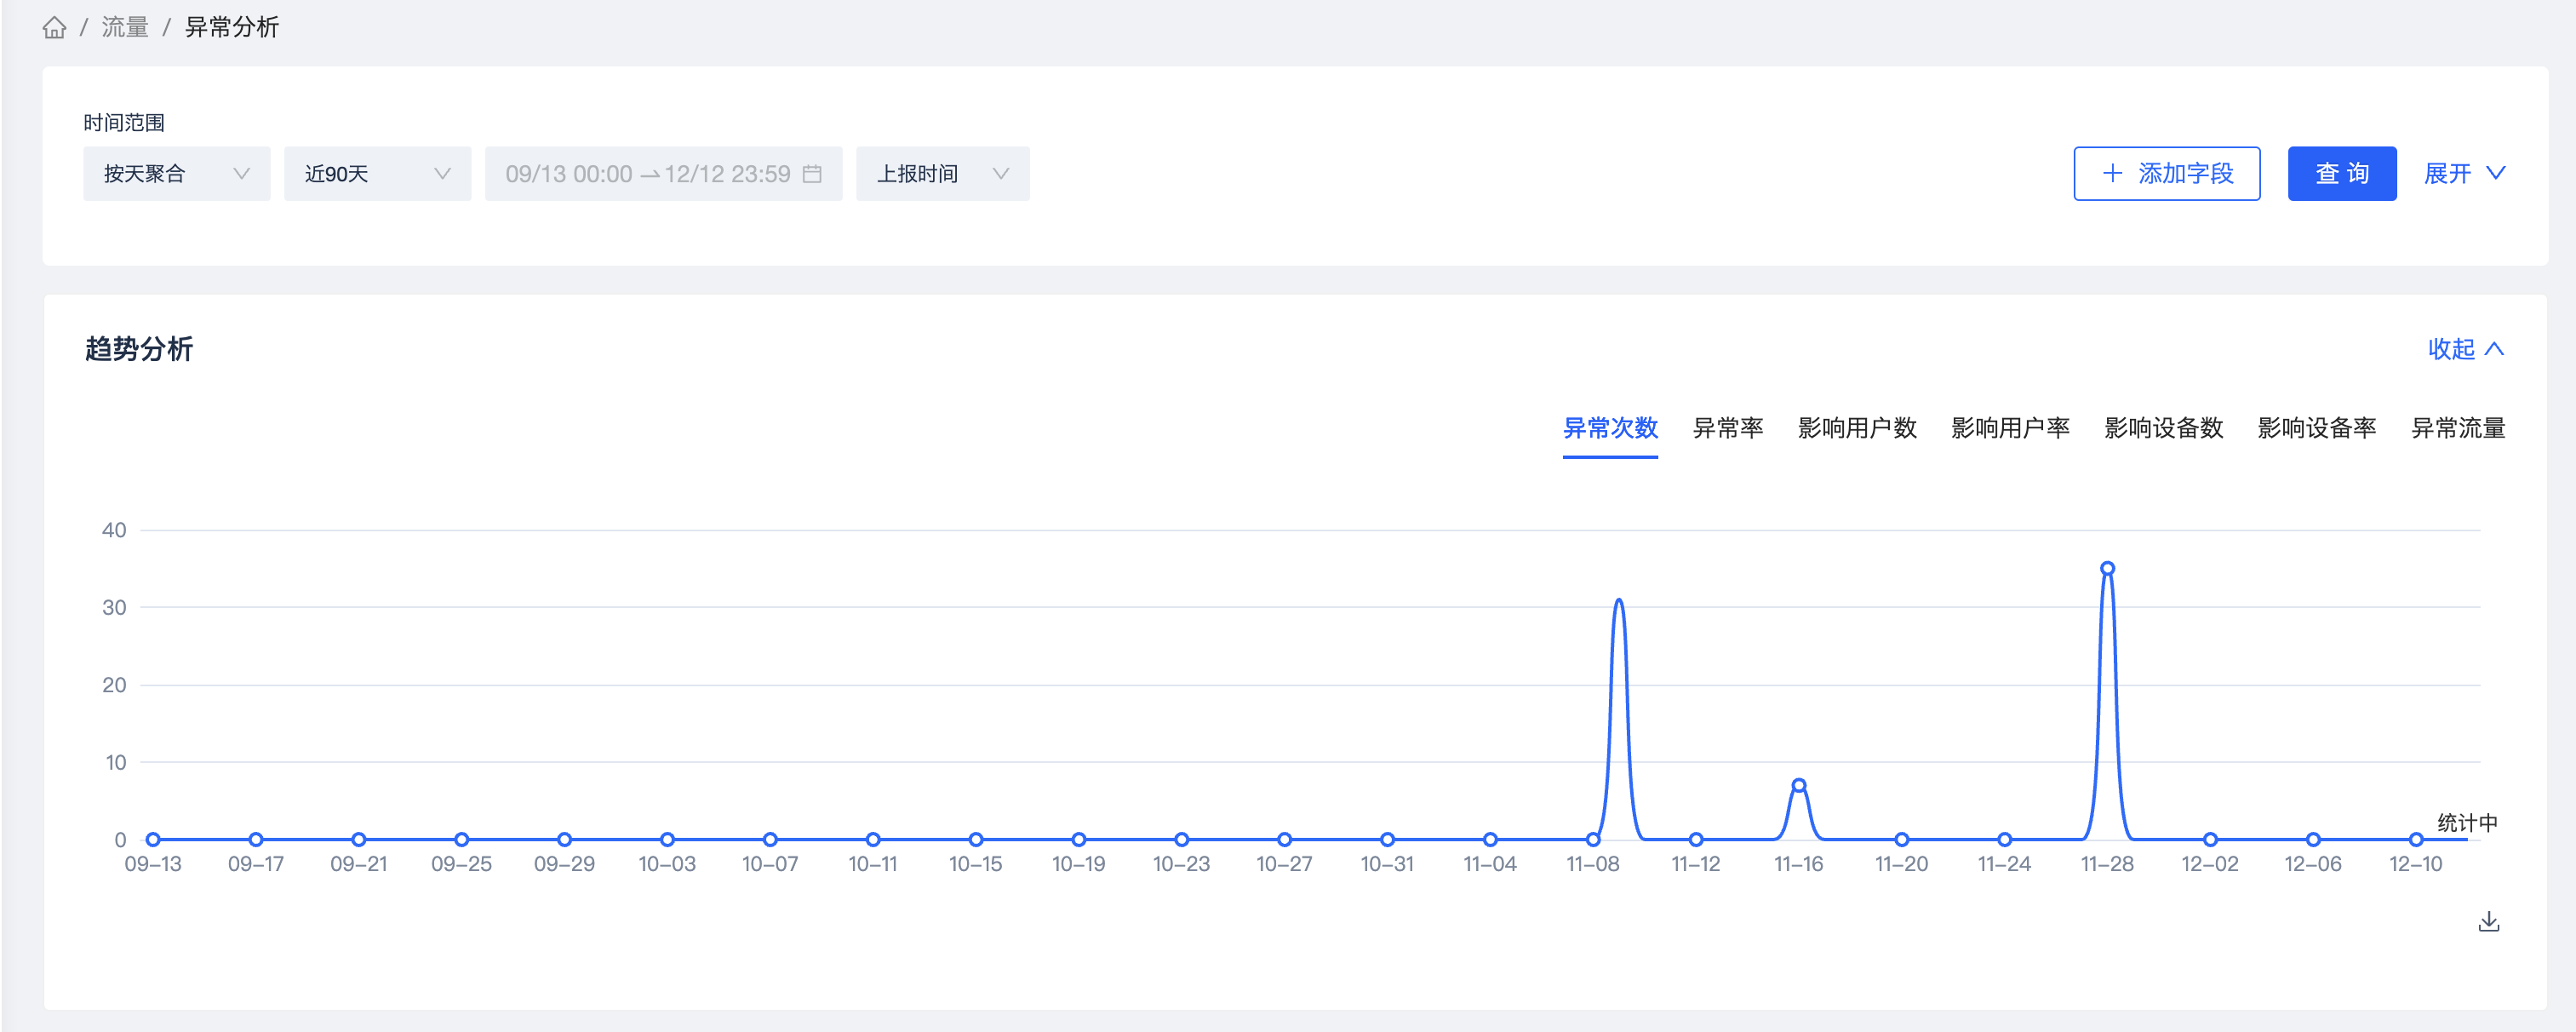Click the 查询 button
Image resolution: width=2576 pixels, height=1032 pixels.
click(2341, 174)
